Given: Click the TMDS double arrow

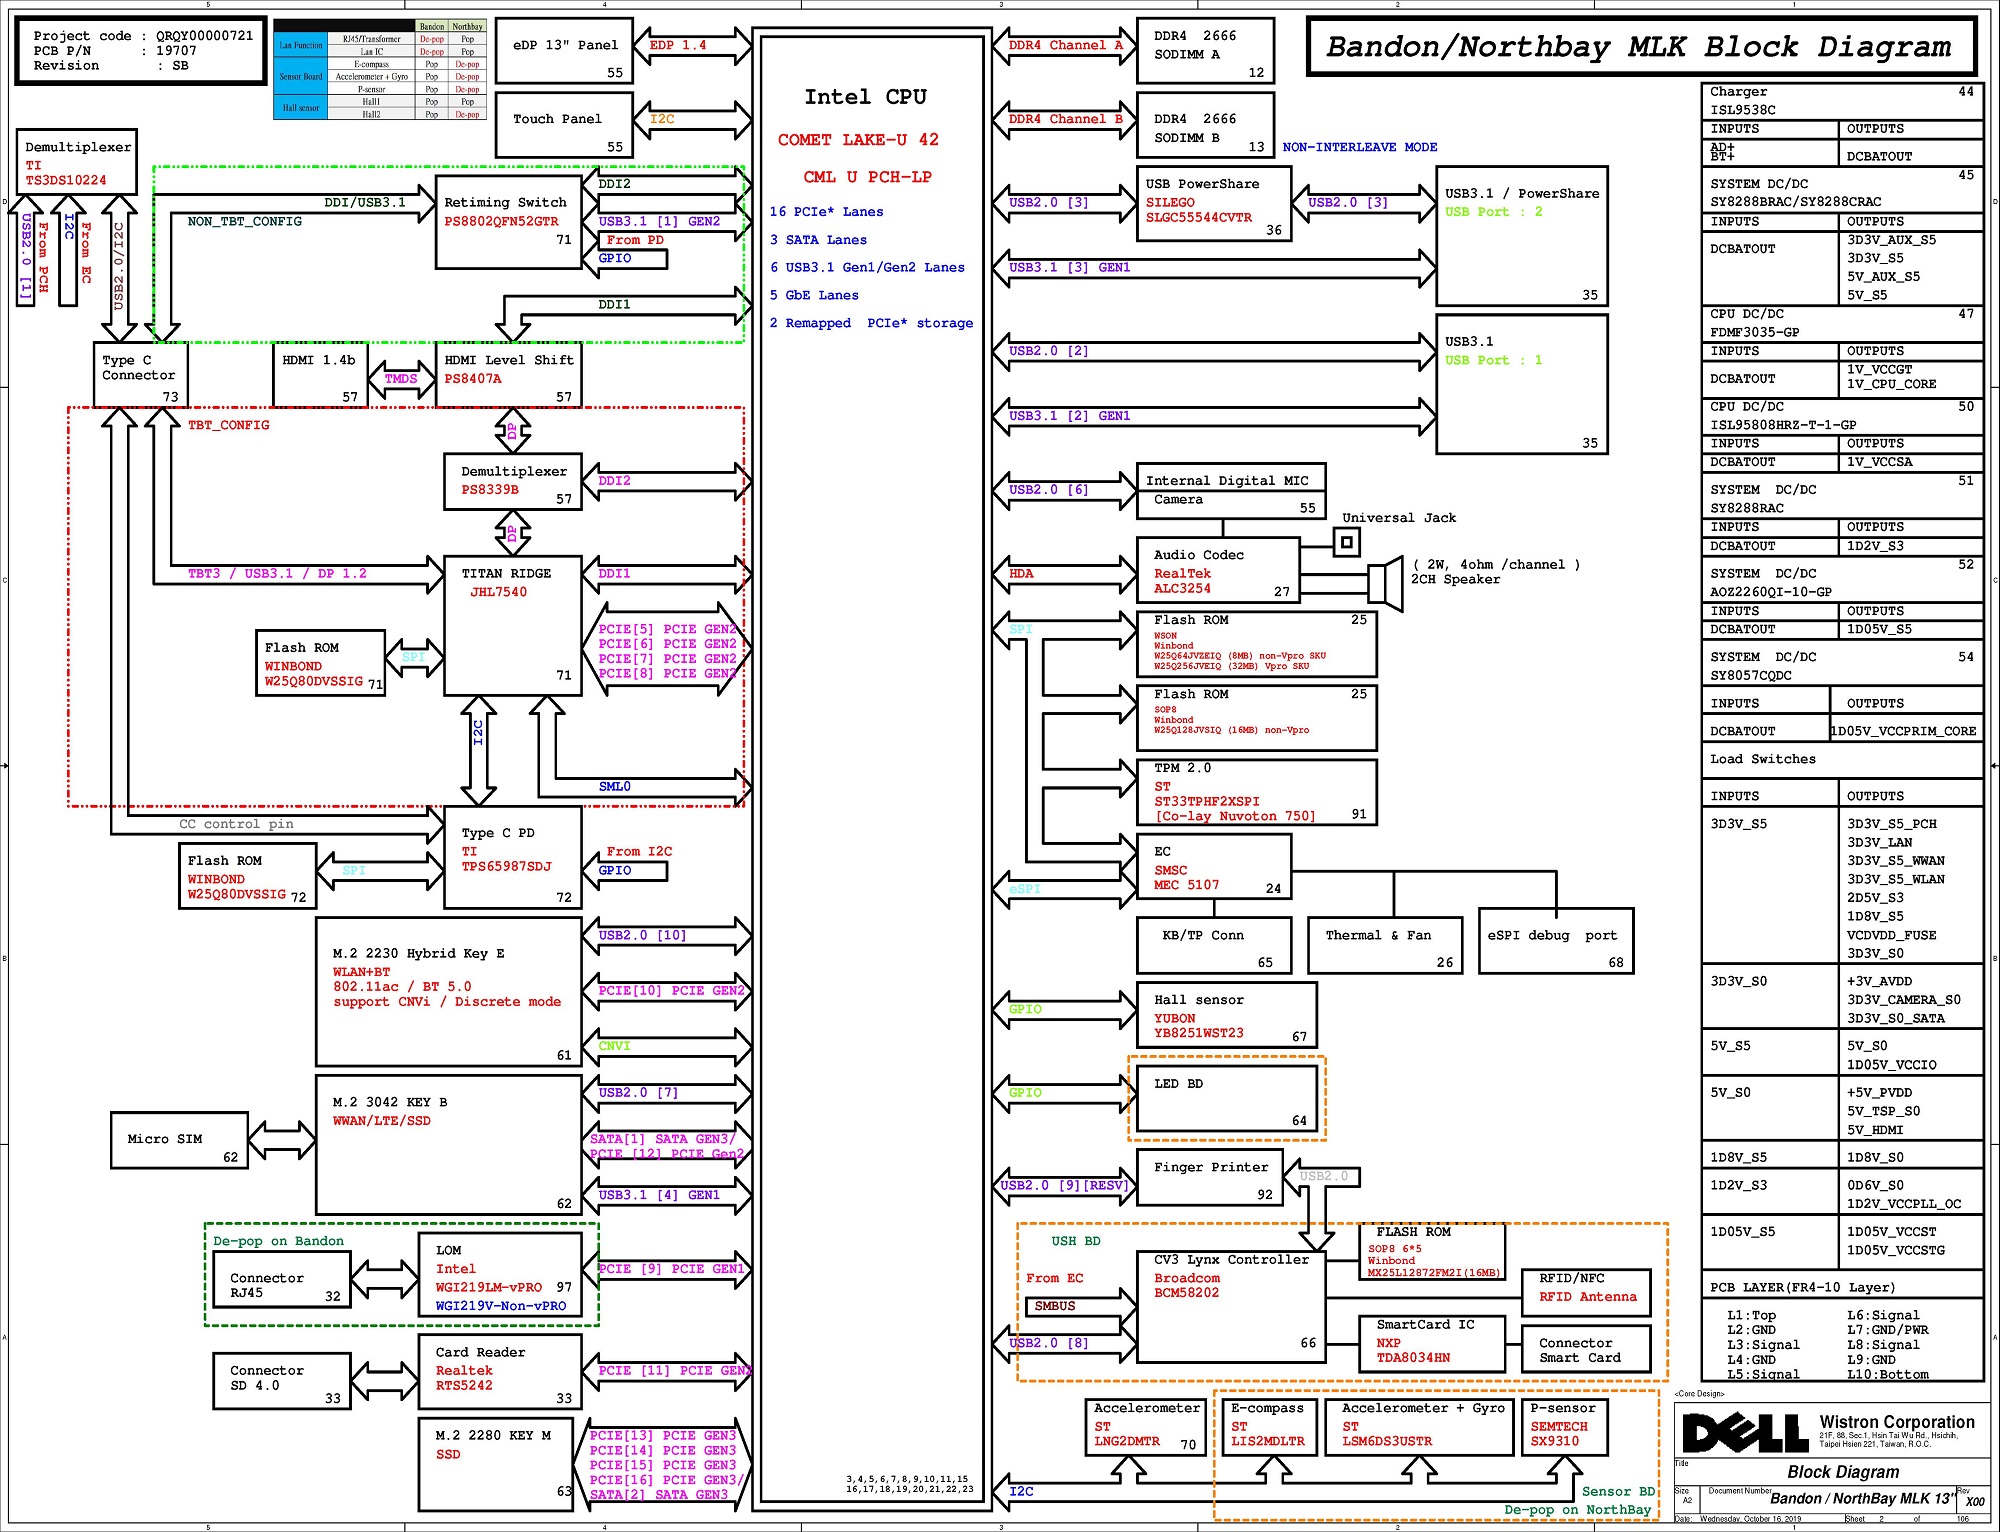Looking at the screenshot, I should click(401, 379).
